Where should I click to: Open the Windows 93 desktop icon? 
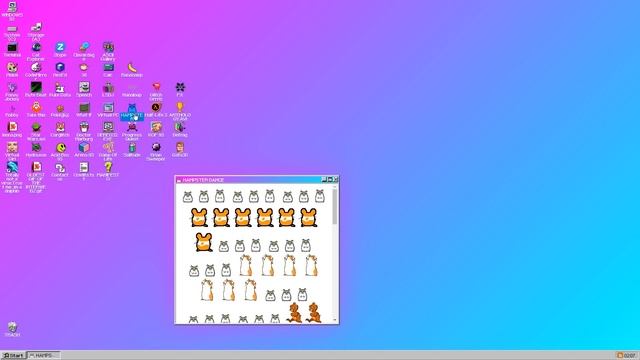pos(12,11)
